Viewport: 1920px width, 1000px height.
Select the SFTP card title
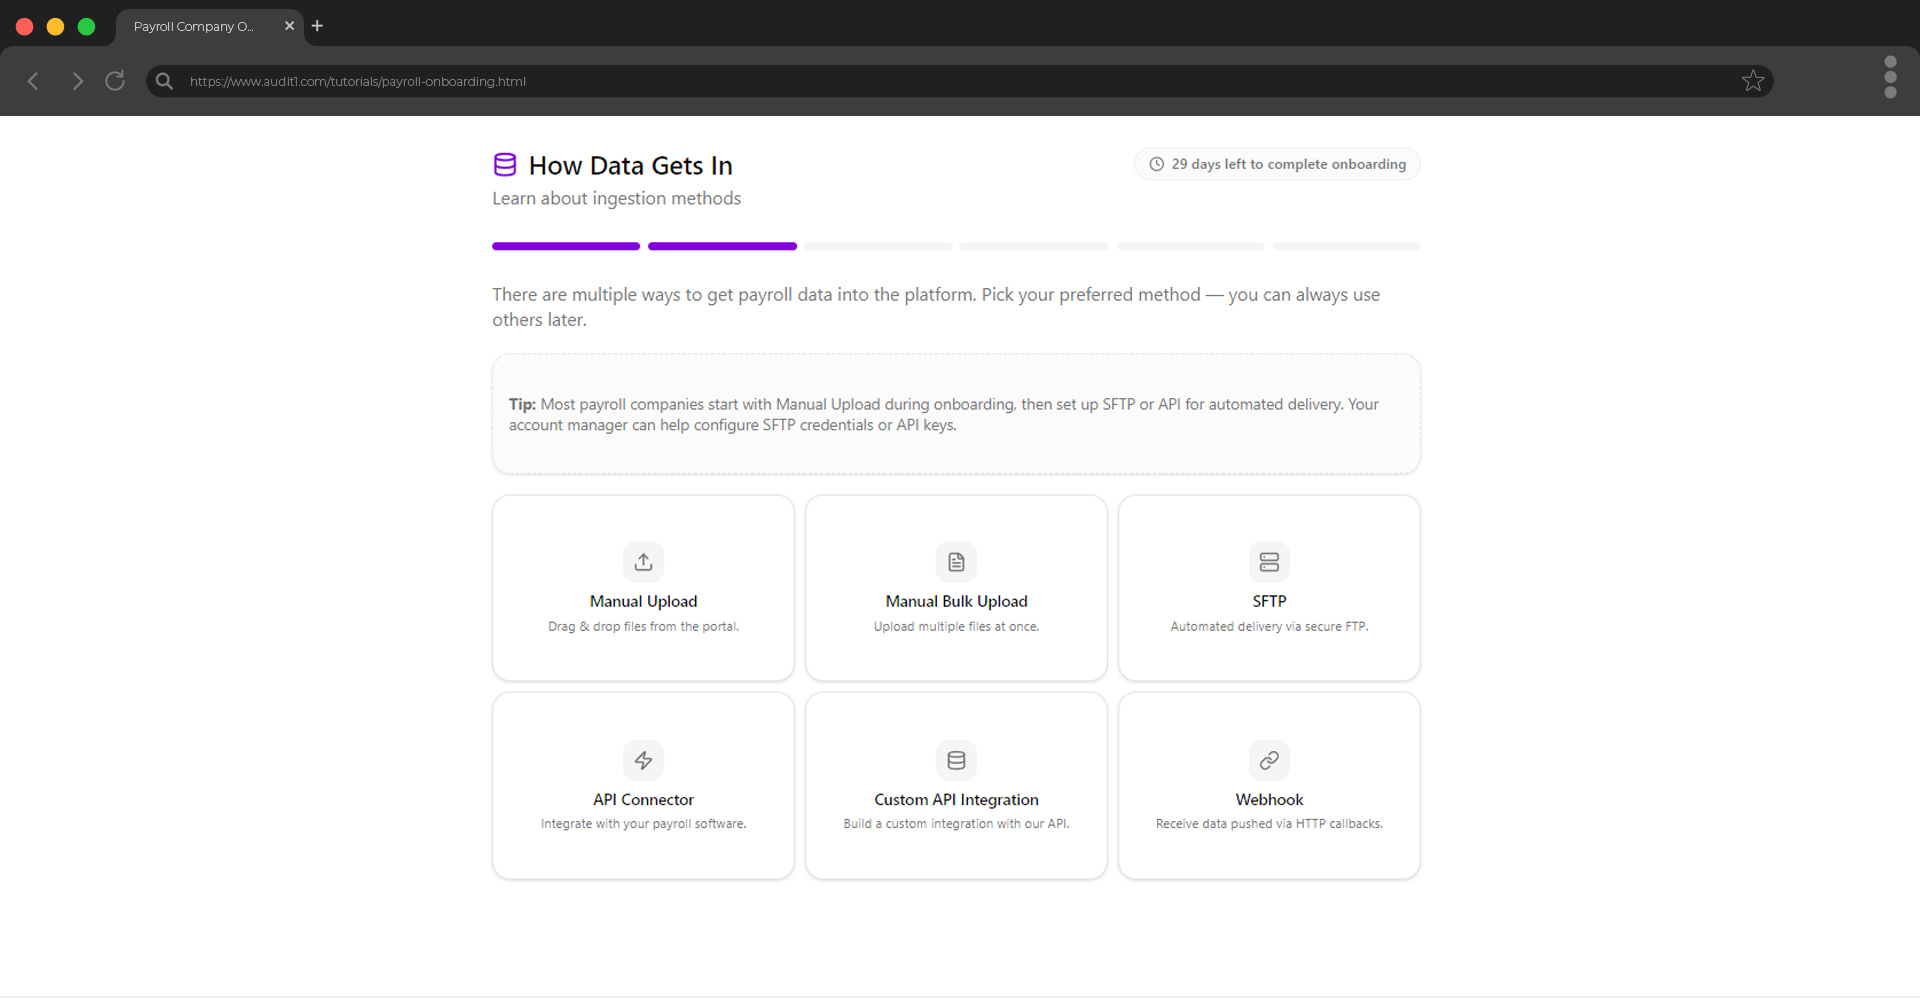[x=1269, y=601]
